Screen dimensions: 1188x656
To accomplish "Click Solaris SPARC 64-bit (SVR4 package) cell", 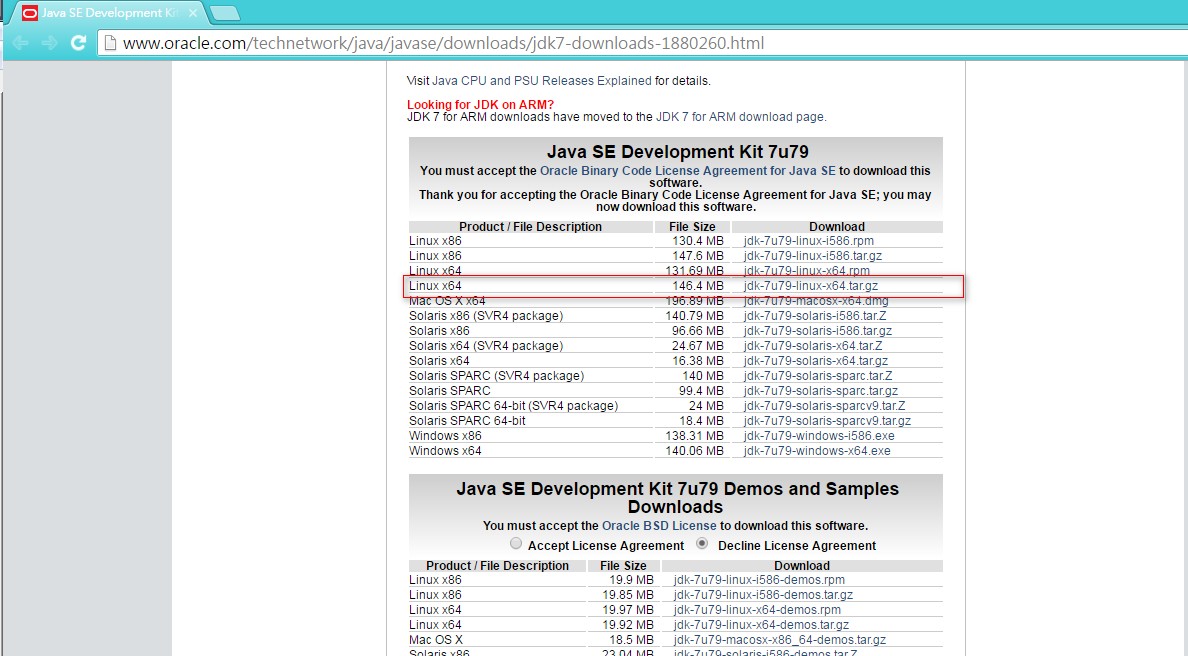I will pos(530,406).
